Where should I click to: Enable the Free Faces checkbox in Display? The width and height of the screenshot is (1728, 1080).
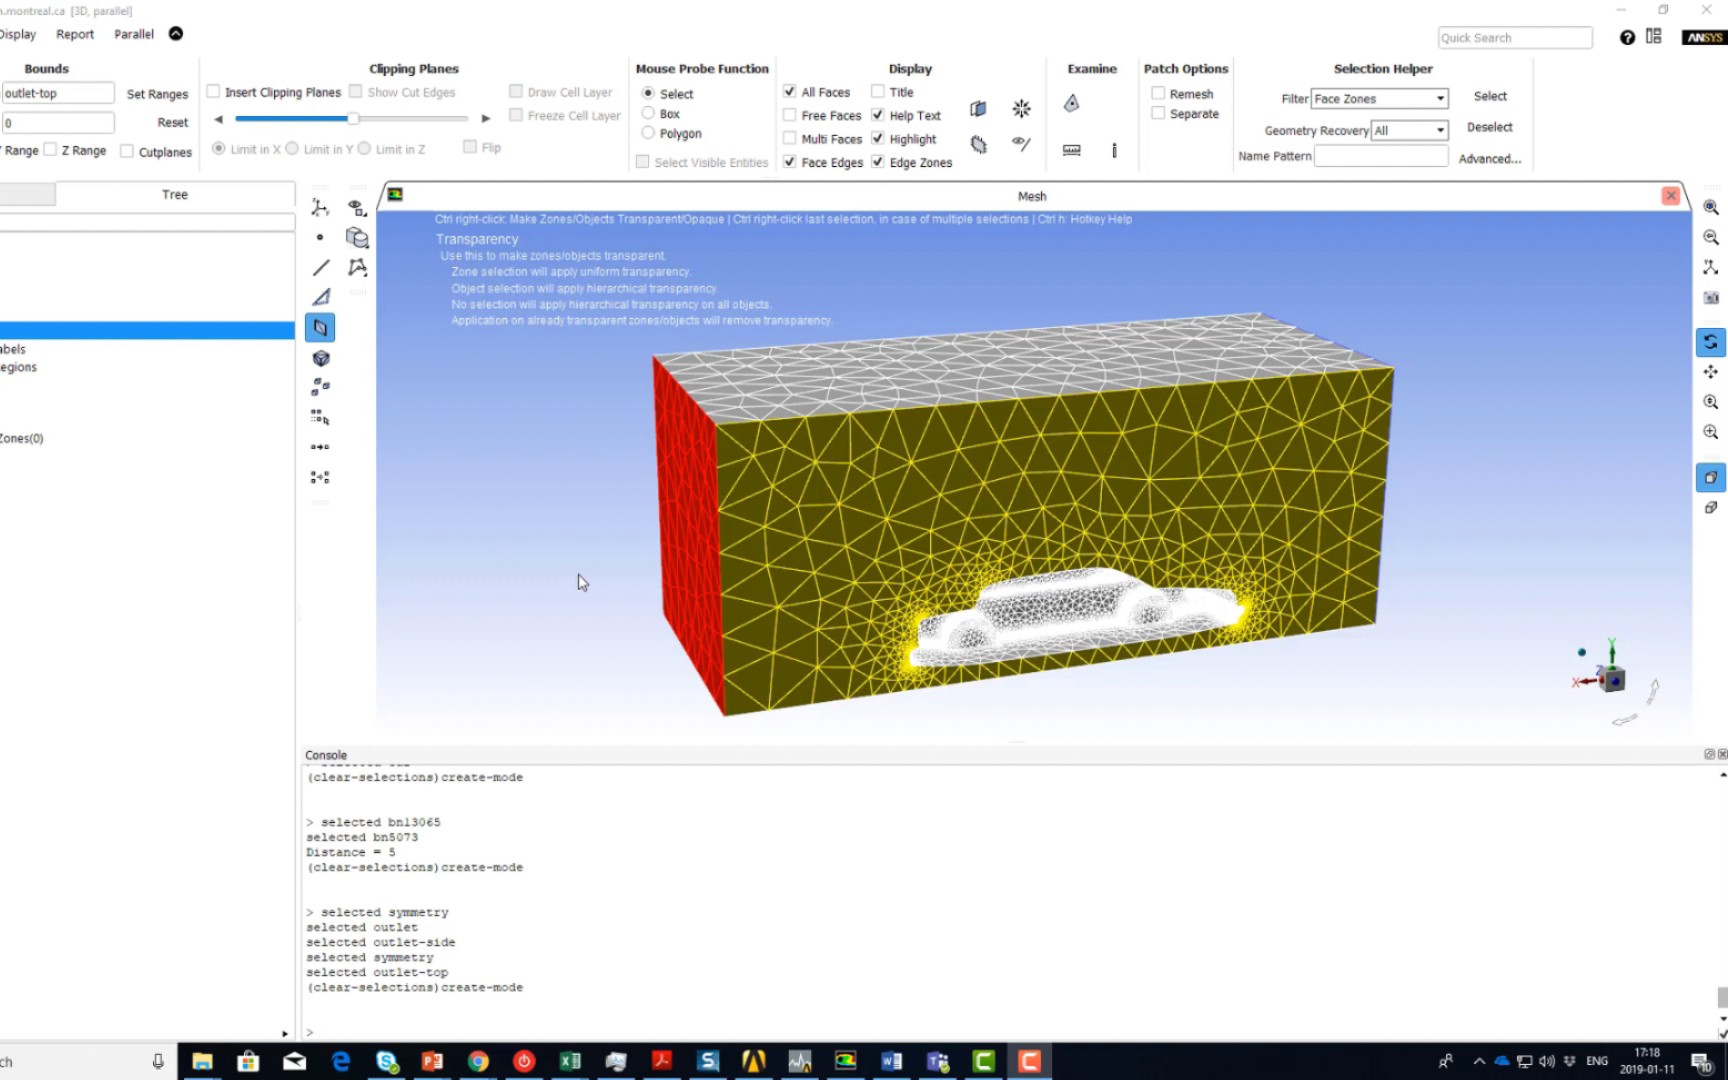pos(790,115)
